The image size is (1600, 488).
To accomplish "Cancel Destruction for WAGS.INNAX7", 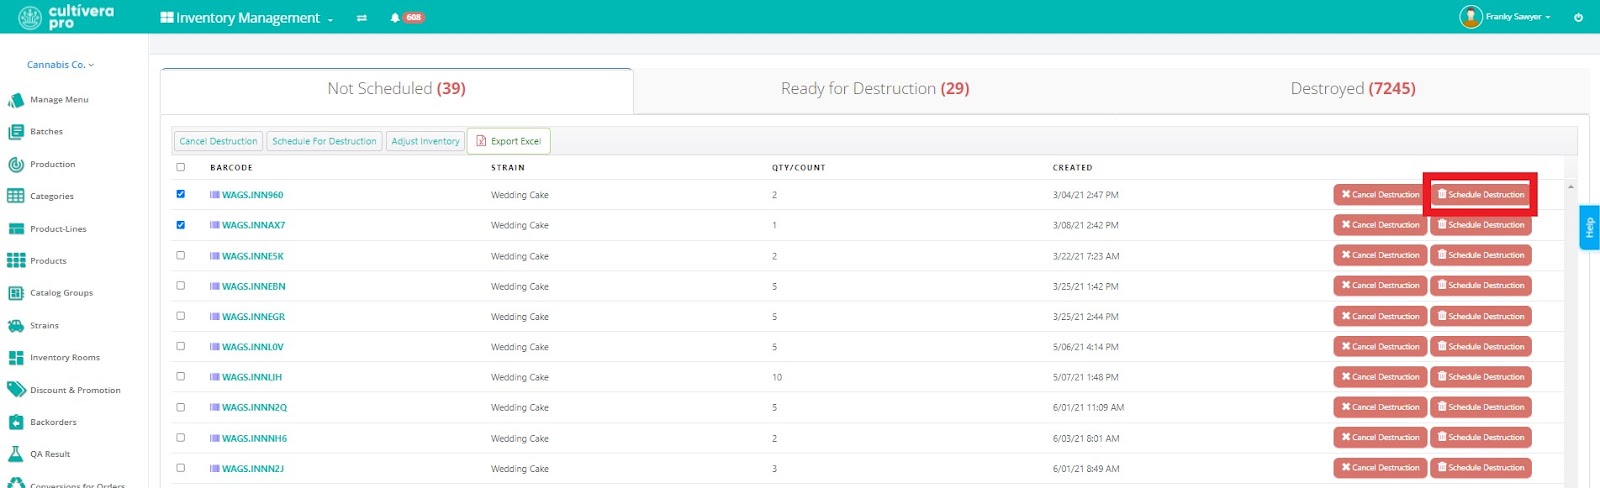I will point(1380,225).
